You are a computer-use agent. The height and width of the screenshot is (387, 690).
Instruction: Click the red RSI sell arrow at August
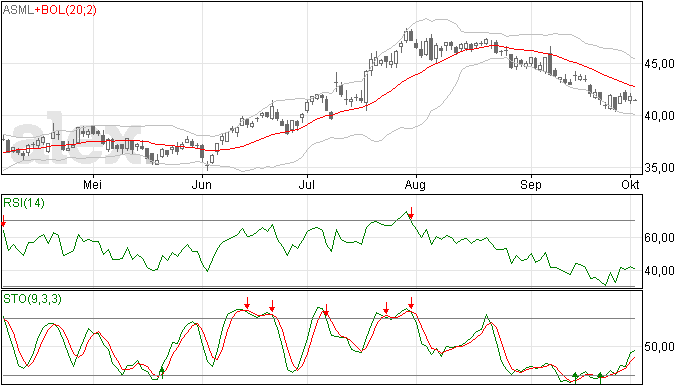click(x=411, y=213)
